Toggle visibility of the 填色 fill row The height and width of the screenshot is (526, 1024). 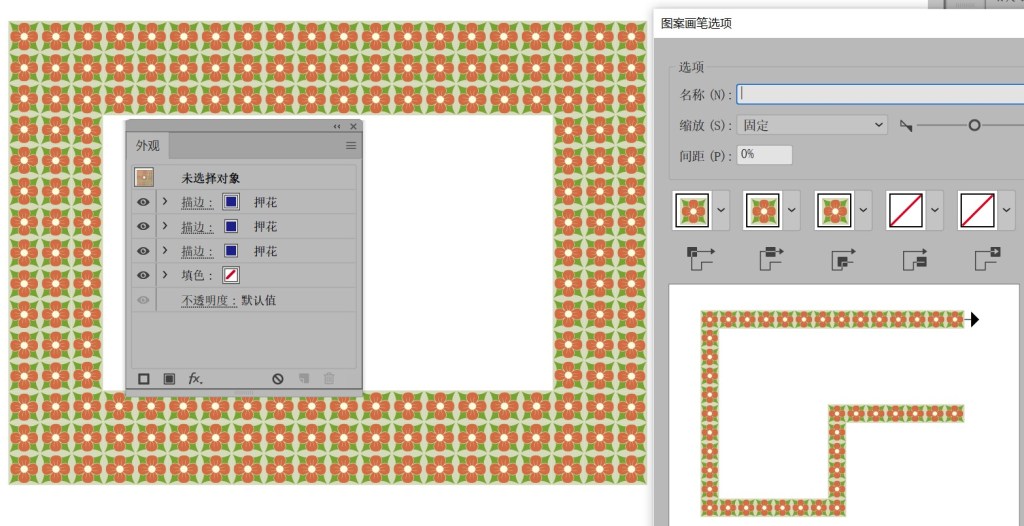[143, 275]
